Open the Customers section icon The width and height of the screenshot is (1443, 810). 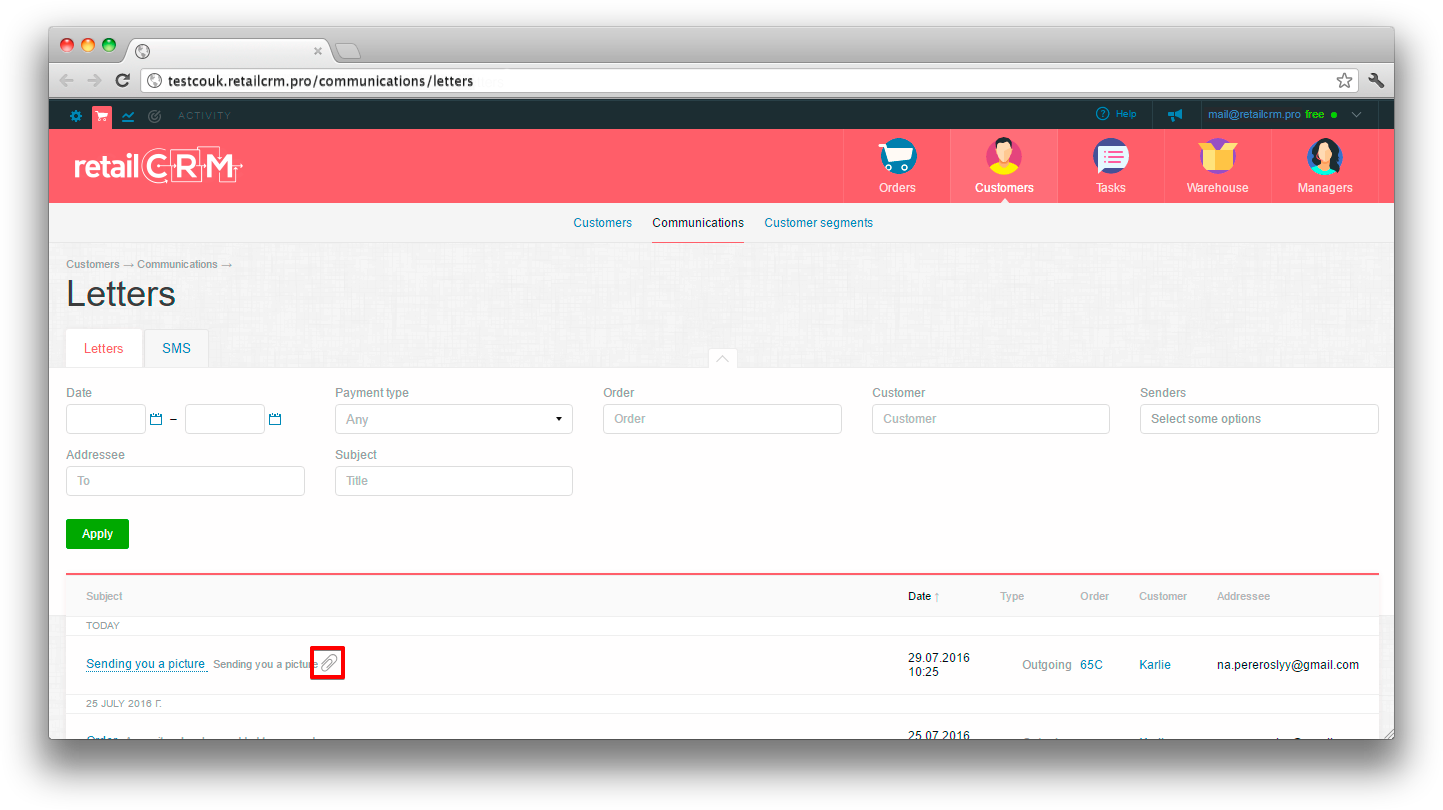click(x=1004, y=156)
